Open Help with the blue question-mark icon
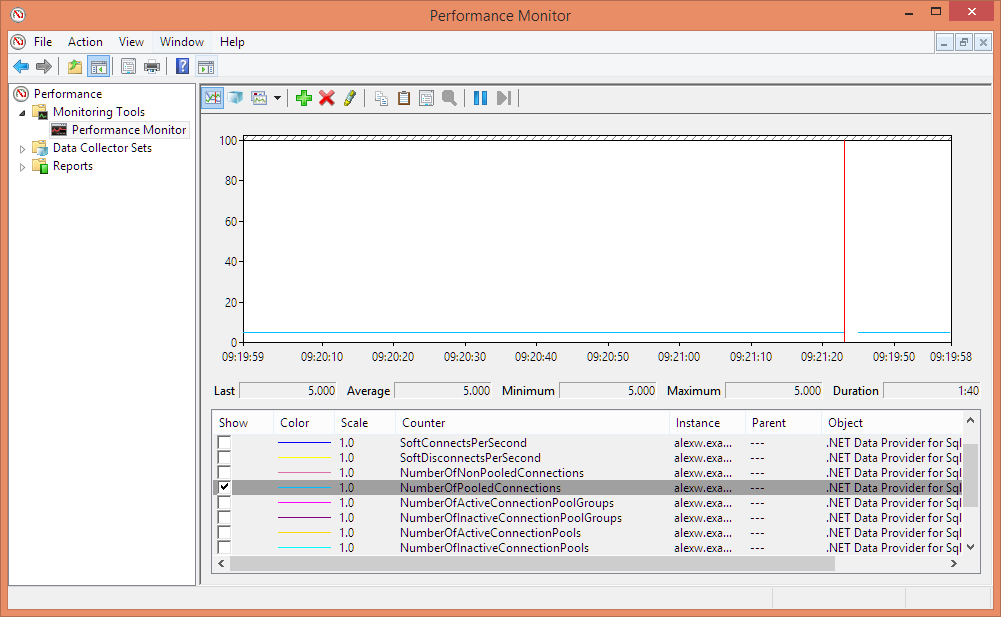 183,66
